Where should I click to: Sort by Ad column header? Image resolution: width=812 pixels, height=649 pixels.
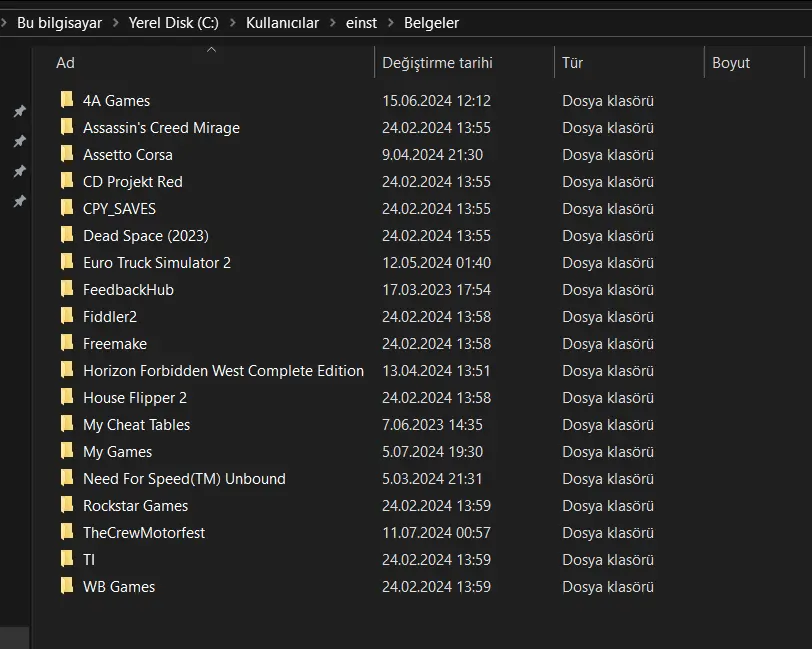(x=65, y=63)
